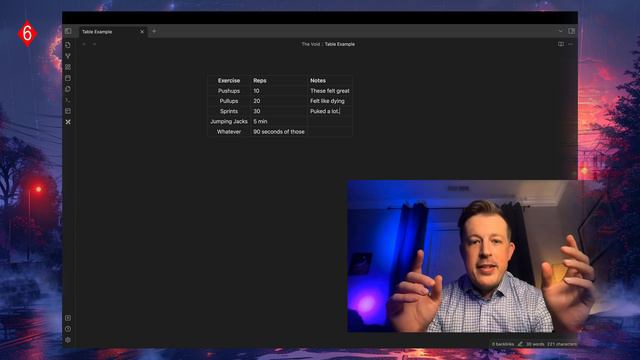Open the vault switcher icon
Image resolution: width=640 pixels, height=360 pixels.
pyautogui.click(x=68, y=318)
